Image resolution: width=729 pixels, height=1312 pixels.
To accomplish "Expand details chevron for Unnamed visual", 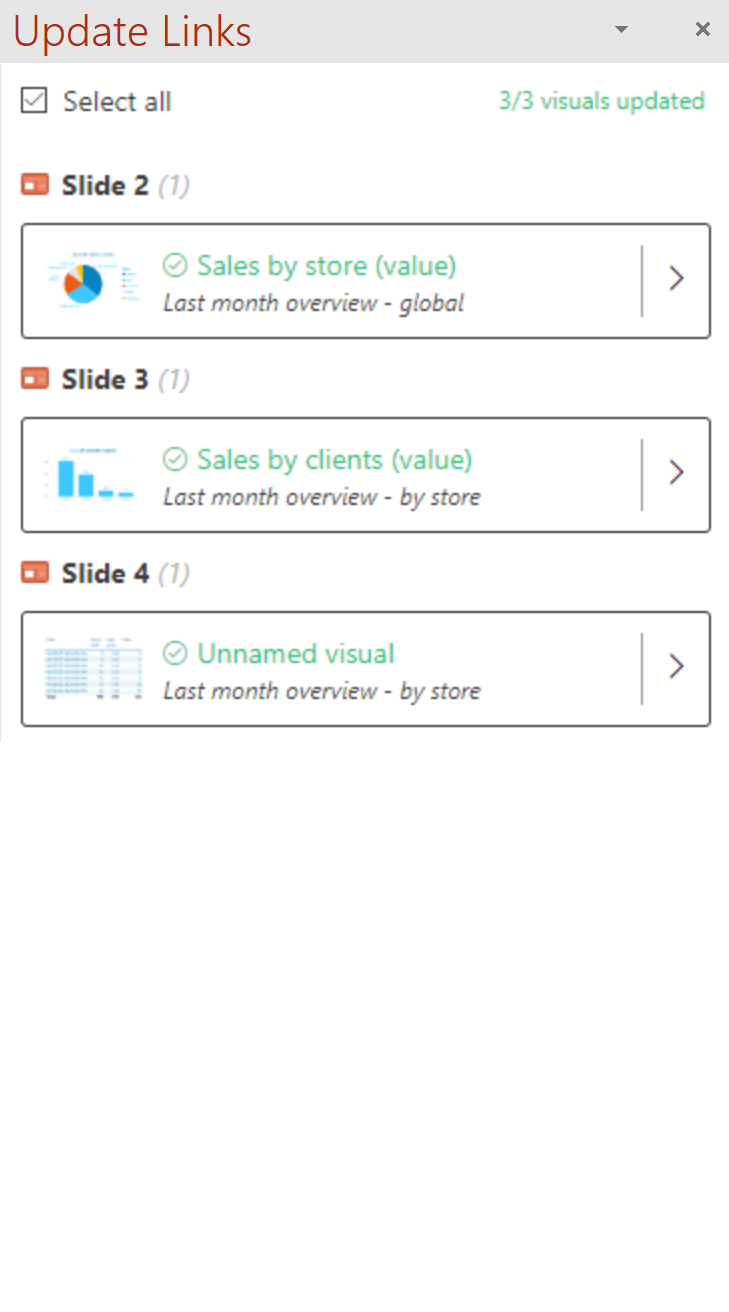I will pos(676,667).
